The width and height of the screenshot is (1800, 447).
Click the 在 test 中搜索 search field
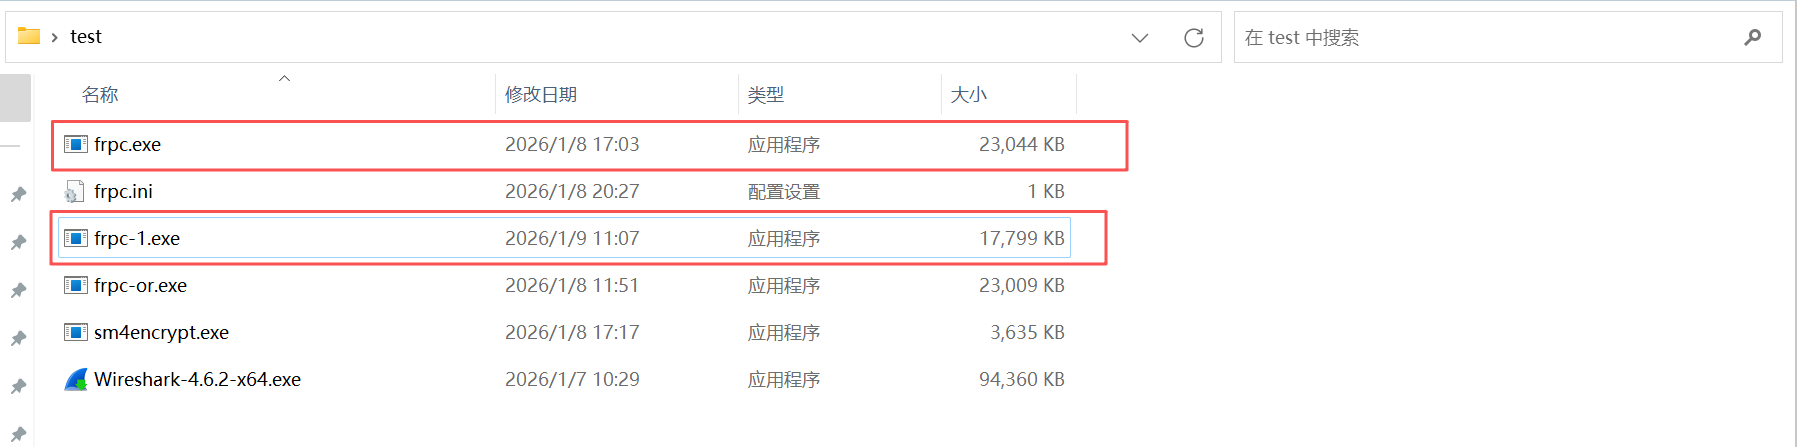(1480, 38)
